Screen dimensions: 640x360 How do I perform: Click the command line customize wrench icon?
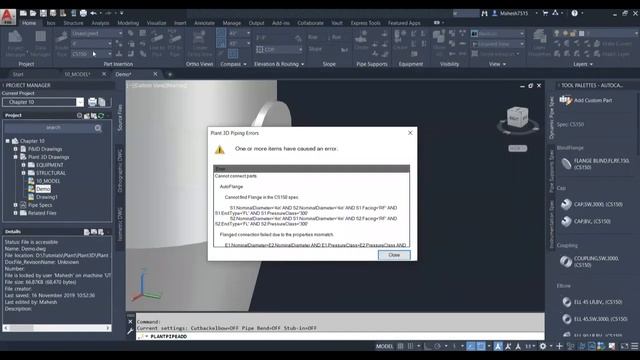[131, 331]
